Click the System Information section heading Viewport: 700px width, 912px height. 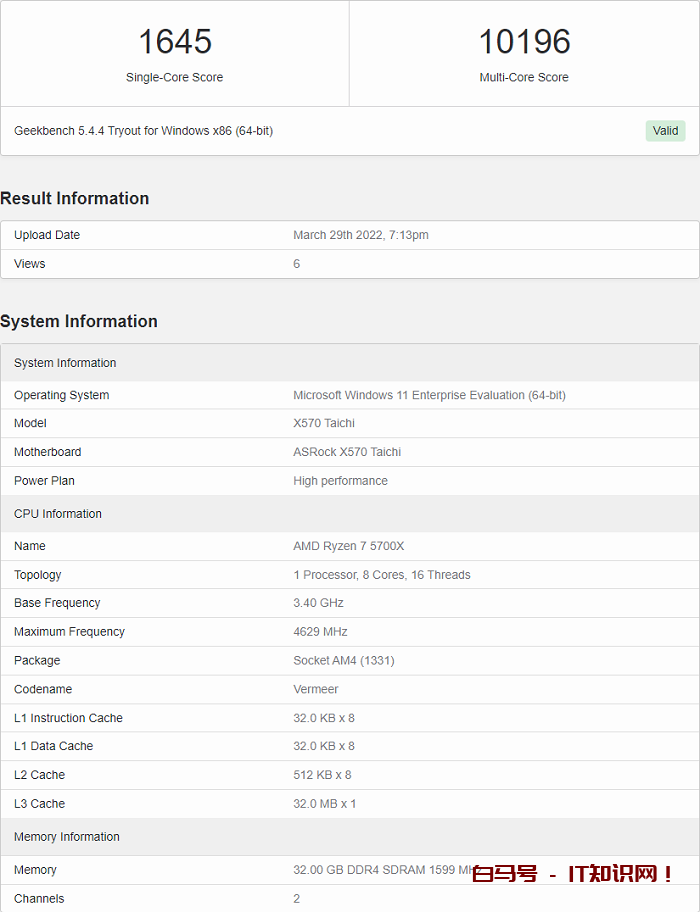[79, 321]
